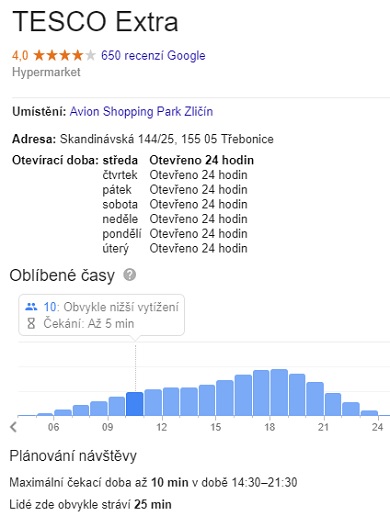This screenshot has width=390, height=516.
Task: Click the people icon in tooltip
Action: pos(31,306)
